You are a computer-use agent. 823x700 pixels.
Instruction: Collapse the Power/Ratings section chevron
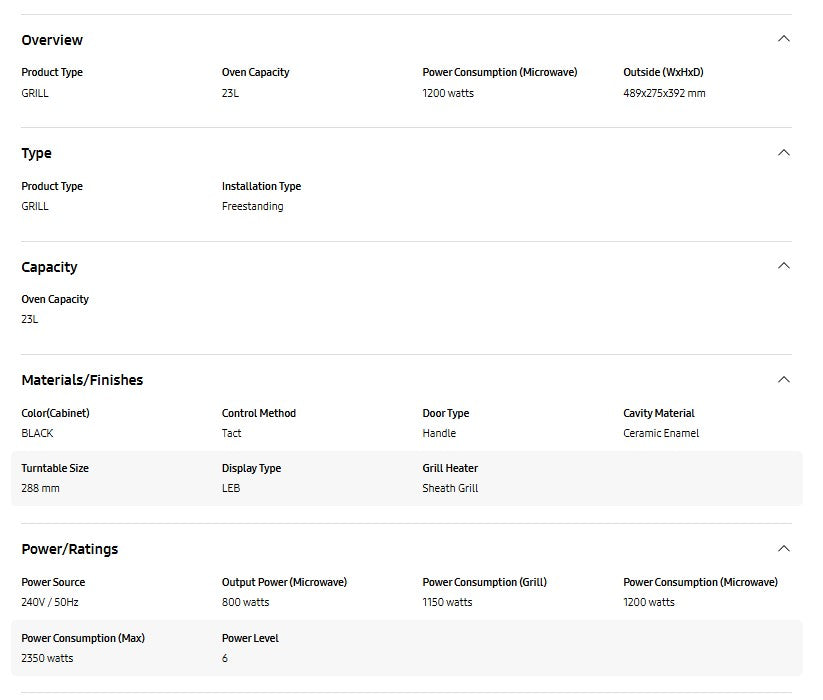pyautogui.click(x=783, y=549)
